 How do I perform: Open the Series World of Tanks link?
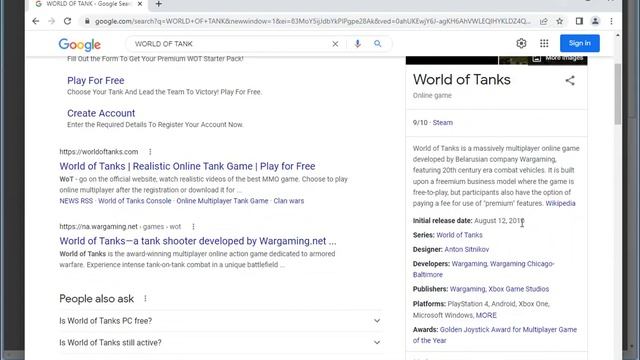click(x=459, y=235)
